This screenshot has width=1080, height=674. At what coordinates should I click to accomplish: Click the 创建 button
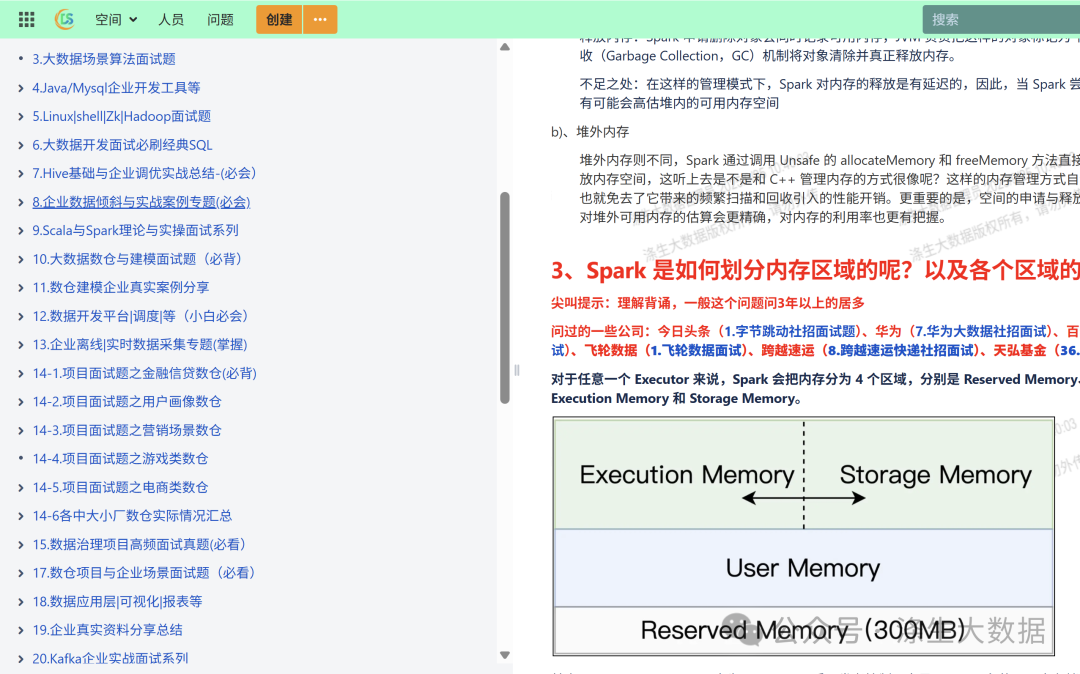(277, 18)
